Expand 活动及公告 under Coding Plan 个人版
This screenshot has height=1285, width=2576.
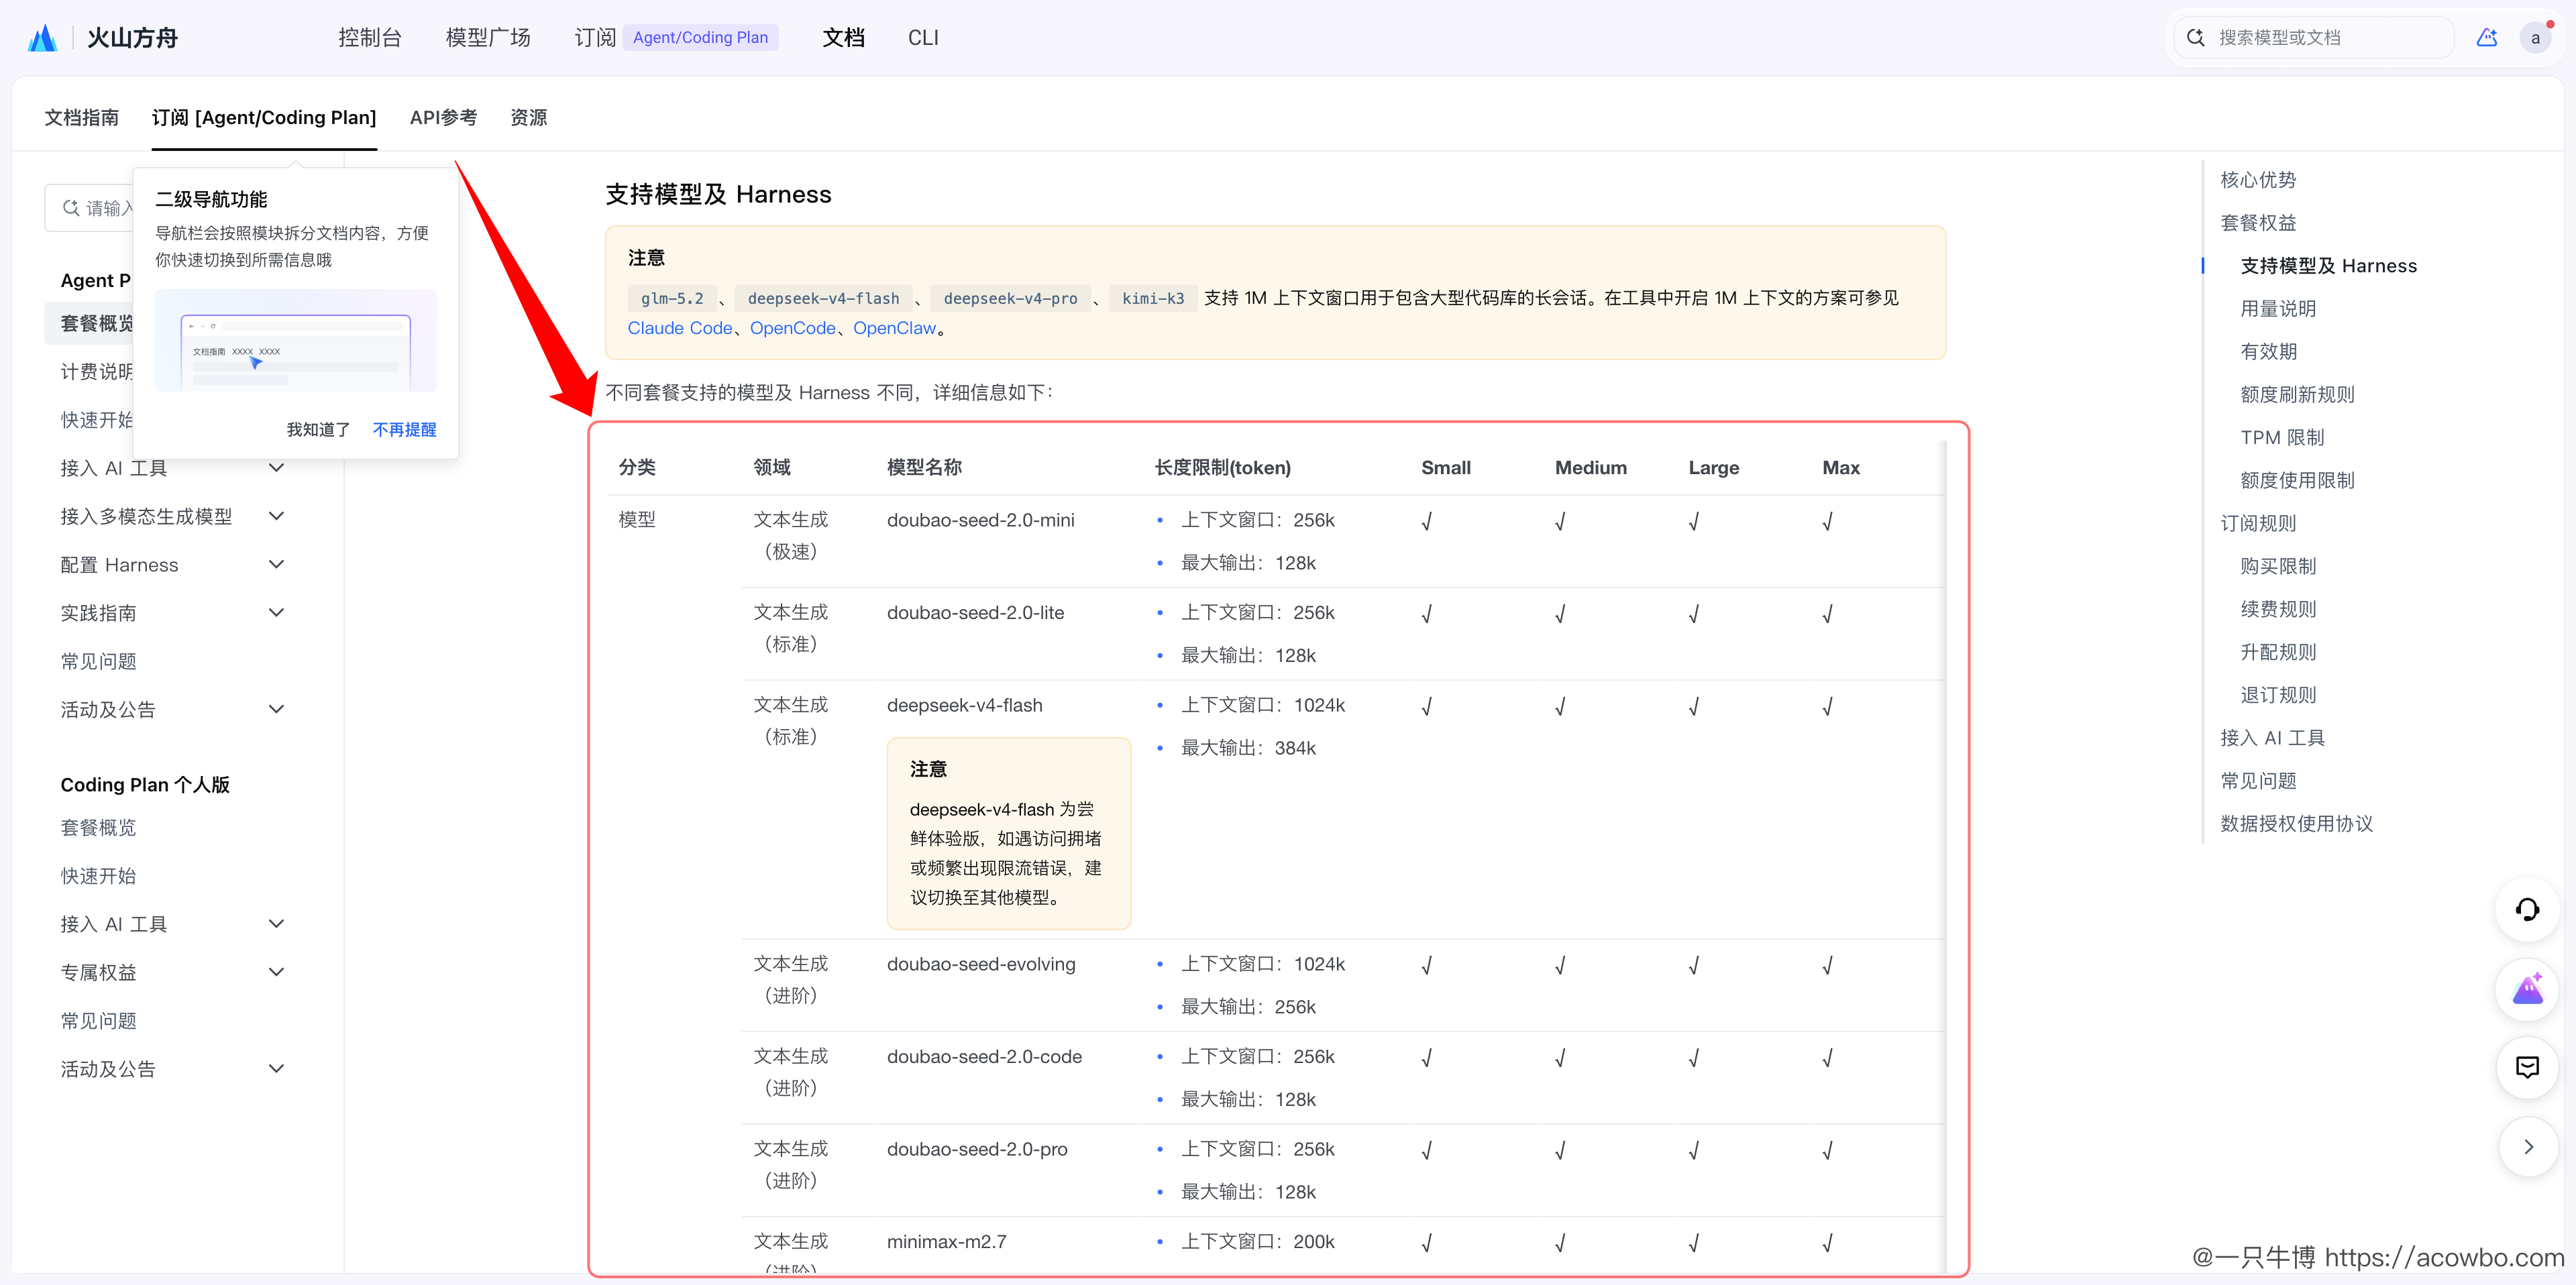[277, 1068]
